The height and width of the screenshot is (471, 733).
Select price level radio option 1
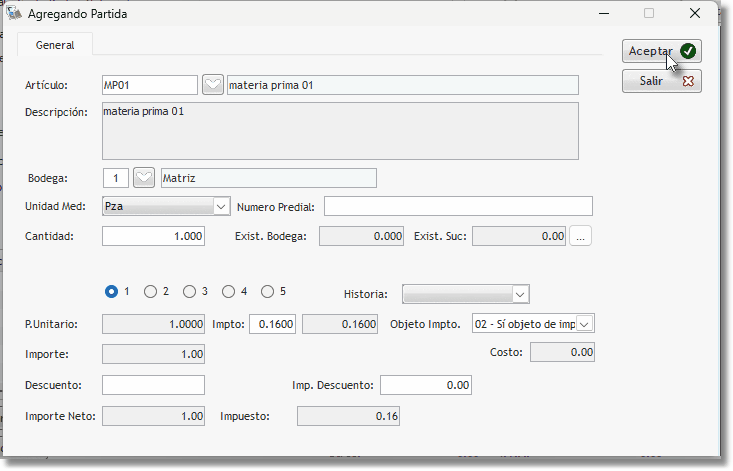click(x=112, y=292)
